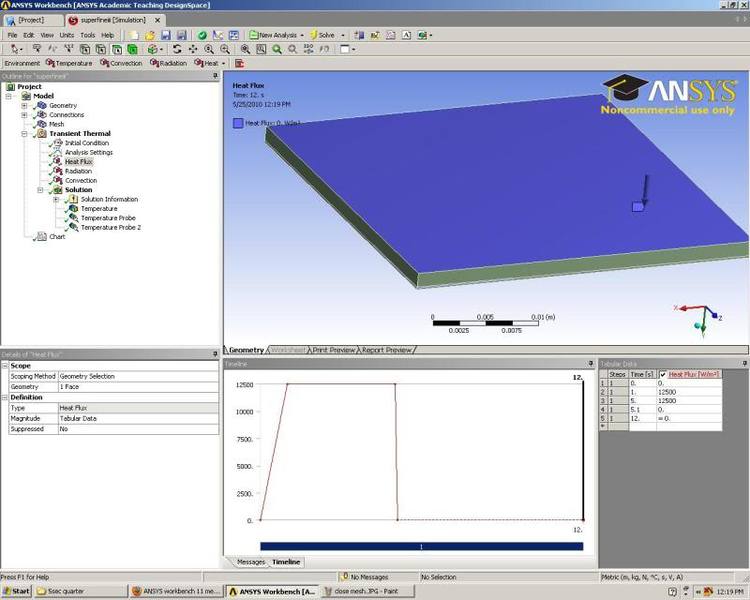Collapse the Solution tree node
This screenshot has width=750, height=600.
pyautogui.click(x=40, y=190)
